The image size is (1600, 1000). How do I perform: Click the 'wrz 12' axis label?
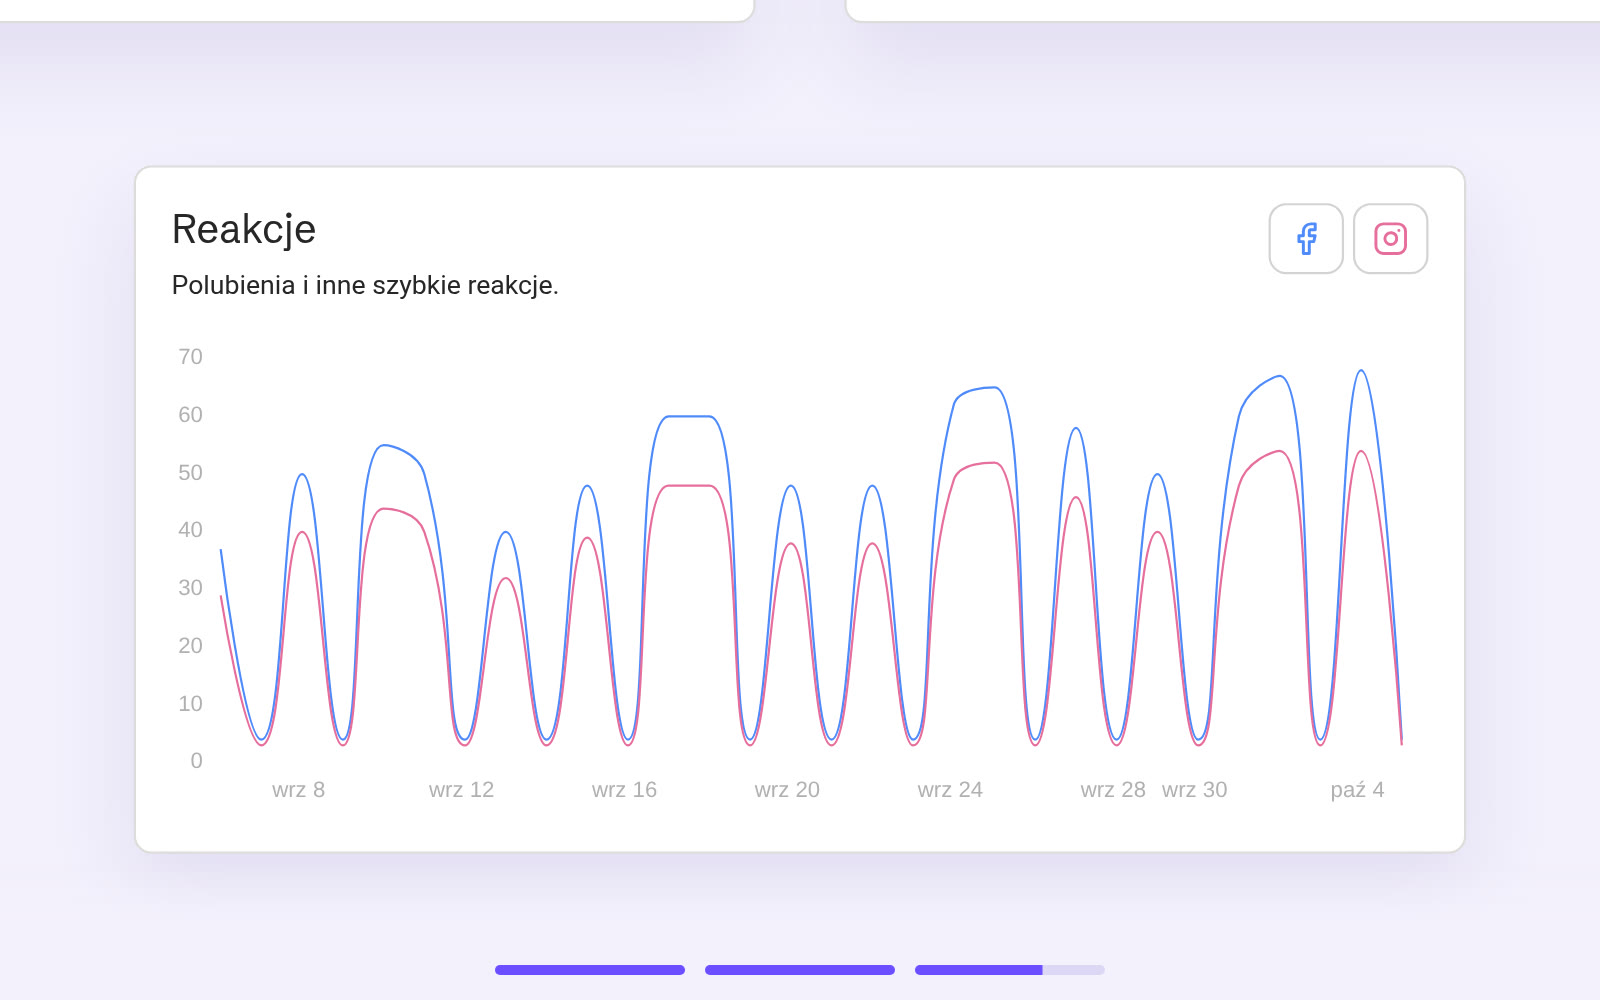(462, 790)
